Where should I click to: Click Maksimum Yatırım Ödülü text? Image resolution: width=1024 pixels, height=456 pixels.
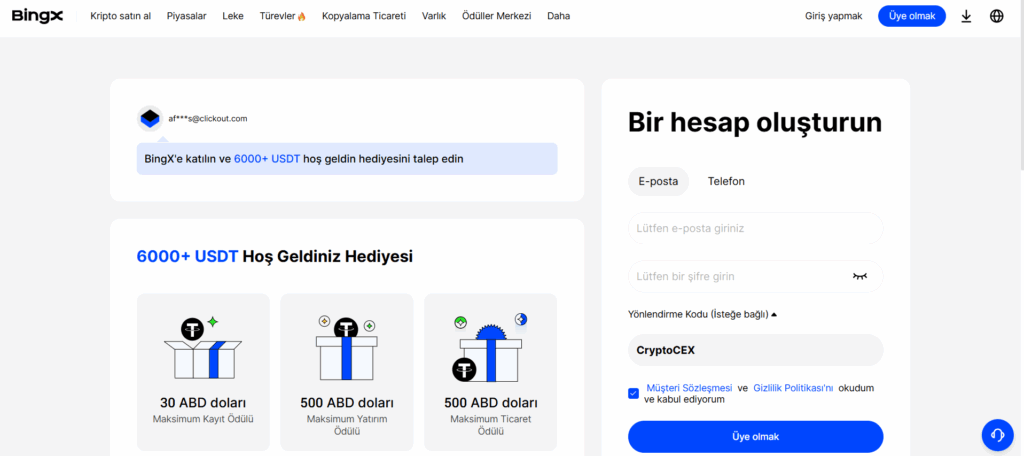click(347, 425)
